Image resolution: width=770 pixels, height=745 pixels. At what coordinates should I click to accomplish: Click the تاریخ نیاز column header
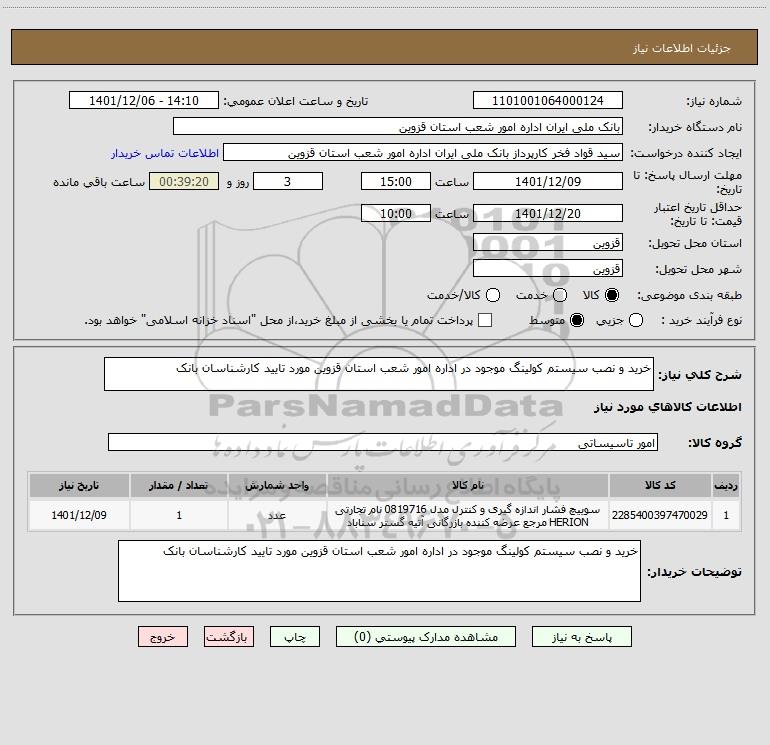click(x=79, y=485)
